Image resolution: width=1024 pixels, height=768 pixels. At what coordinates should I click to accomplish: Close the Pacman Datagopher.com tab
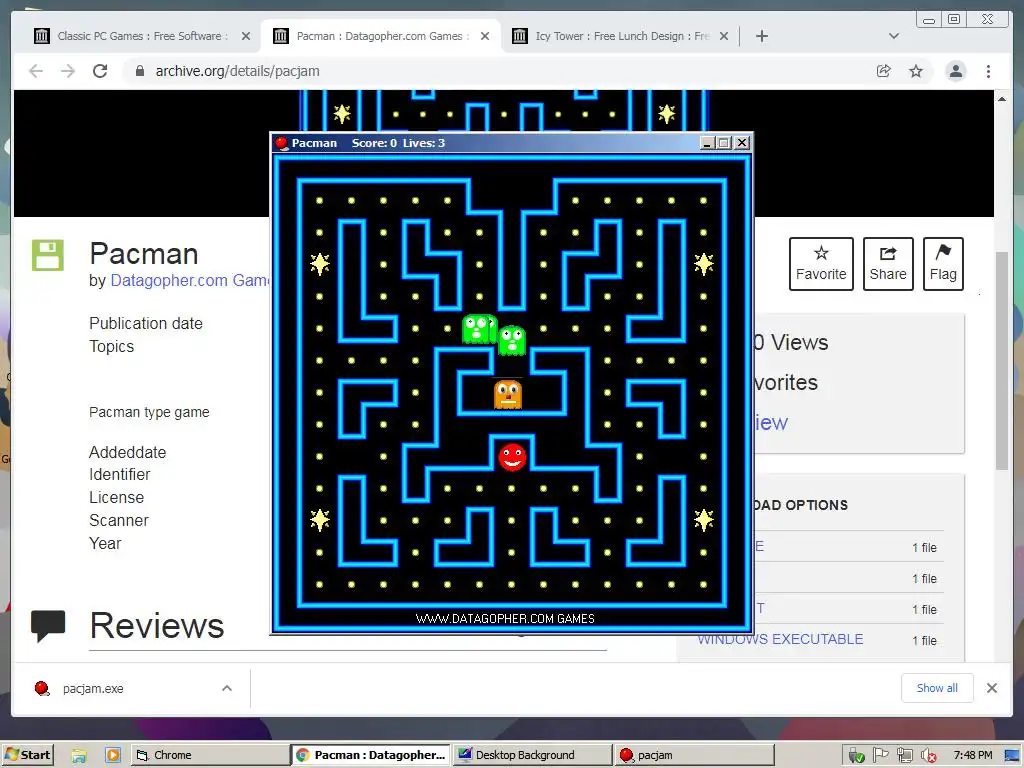(x=485, y=36)
